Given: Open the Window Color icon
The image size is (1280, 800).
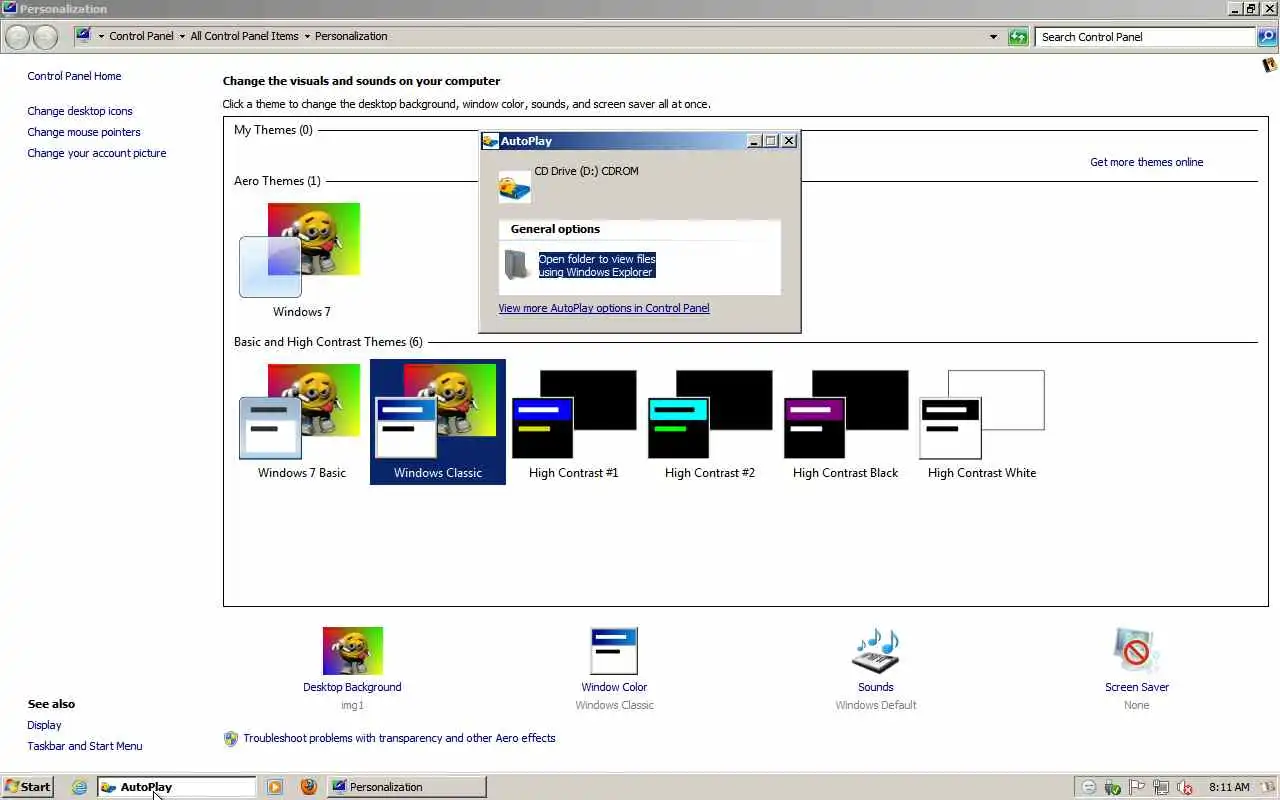Looking at the screenshot, I should tap(614, 651).
